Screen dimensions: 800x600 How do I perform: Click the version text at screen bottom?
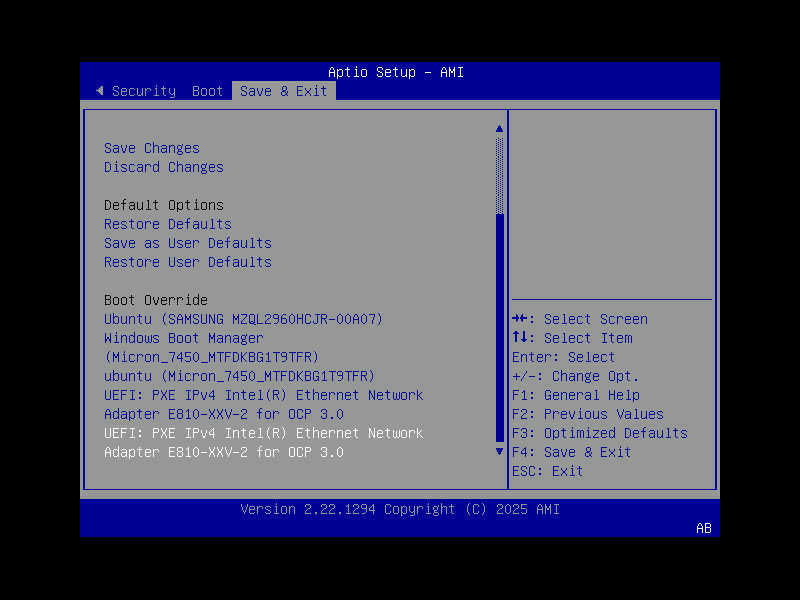[400, 509]
